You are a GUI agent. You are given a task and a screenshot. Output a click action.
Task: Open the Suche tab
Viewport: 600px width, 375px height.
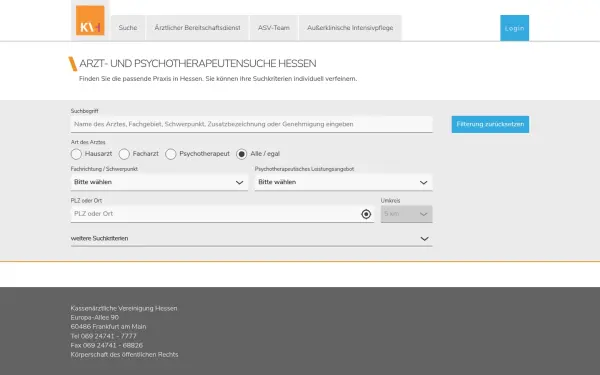tap(128, 28)
